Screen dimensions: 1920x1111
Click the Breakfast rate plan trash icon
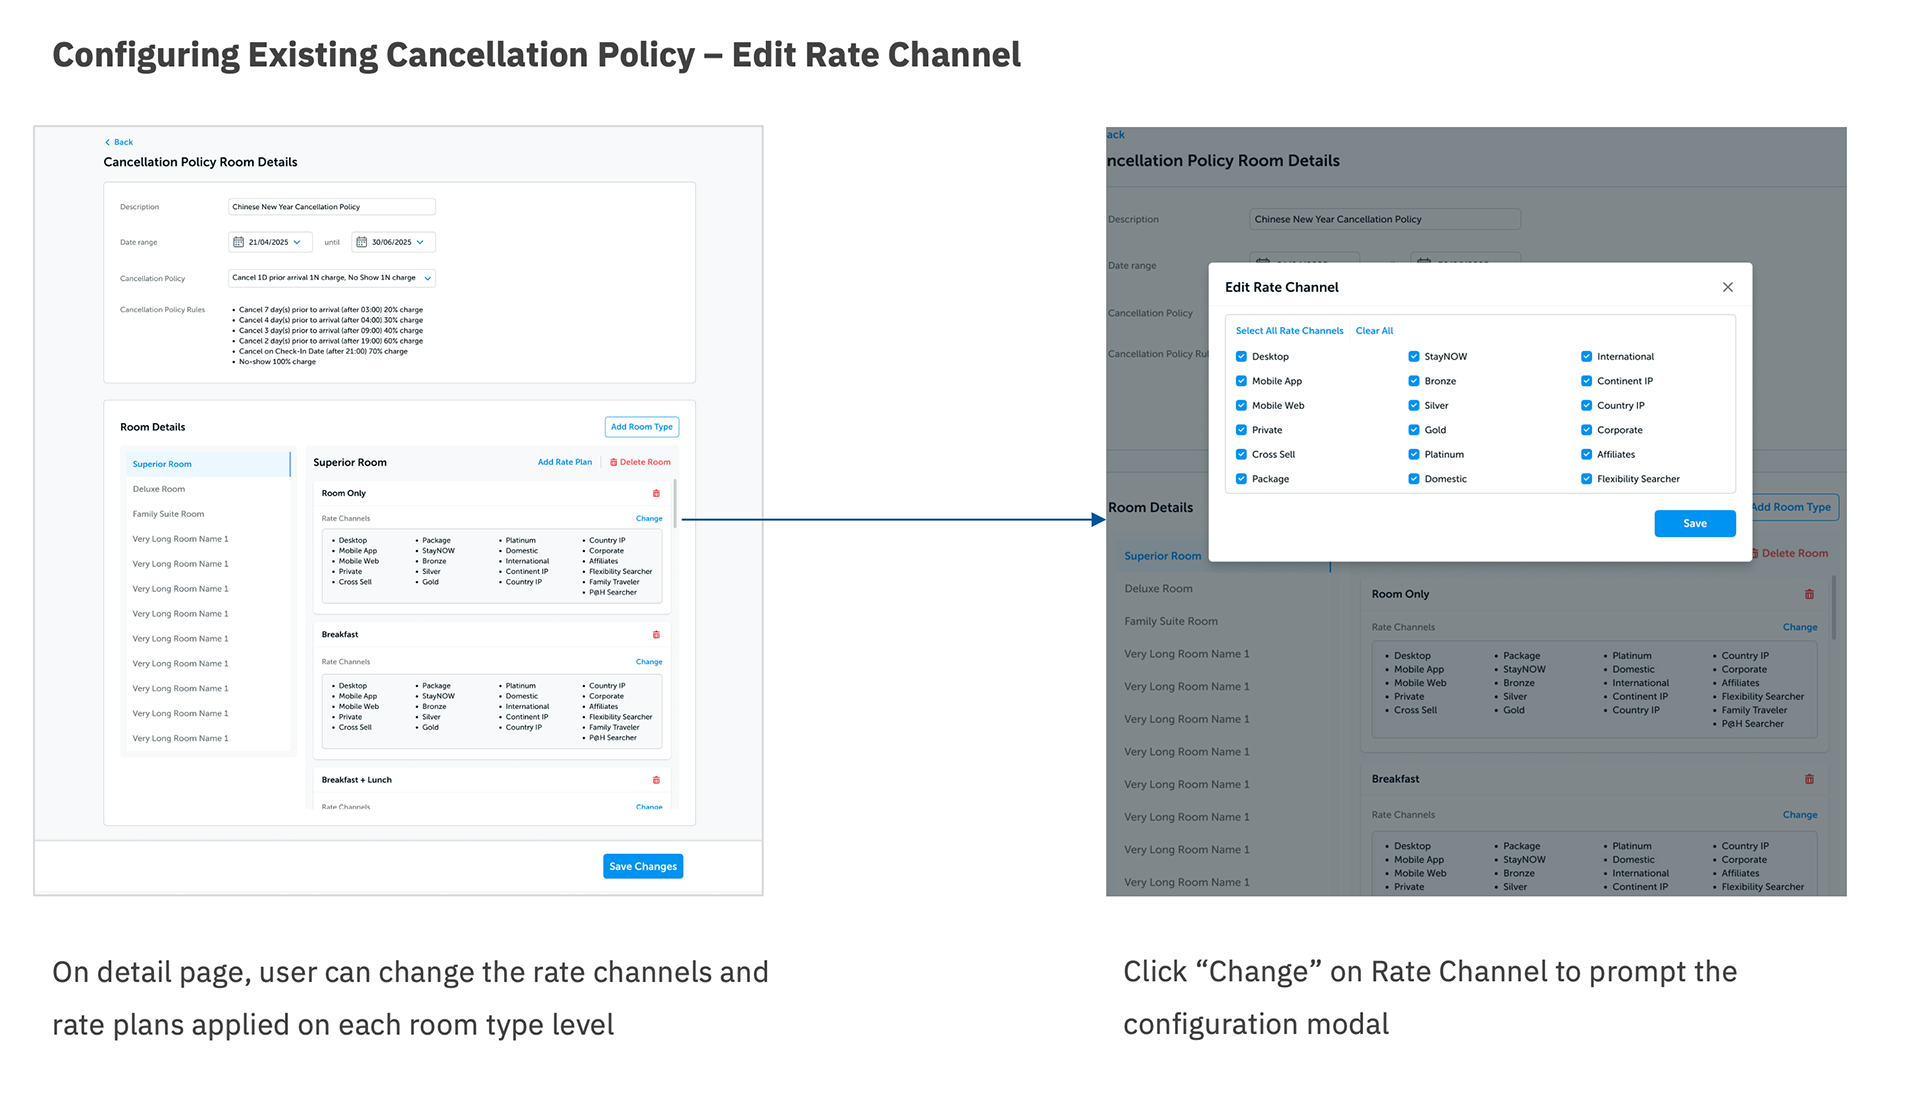656,635
